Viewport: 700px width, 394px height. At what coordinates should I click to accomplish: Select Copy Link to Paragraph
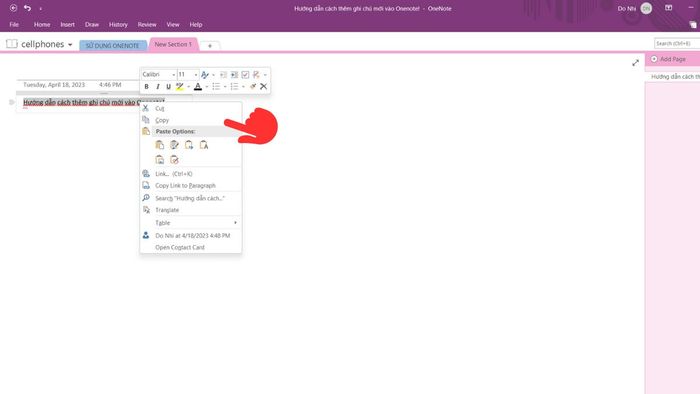pyautogui.click(x=185, y=186)
